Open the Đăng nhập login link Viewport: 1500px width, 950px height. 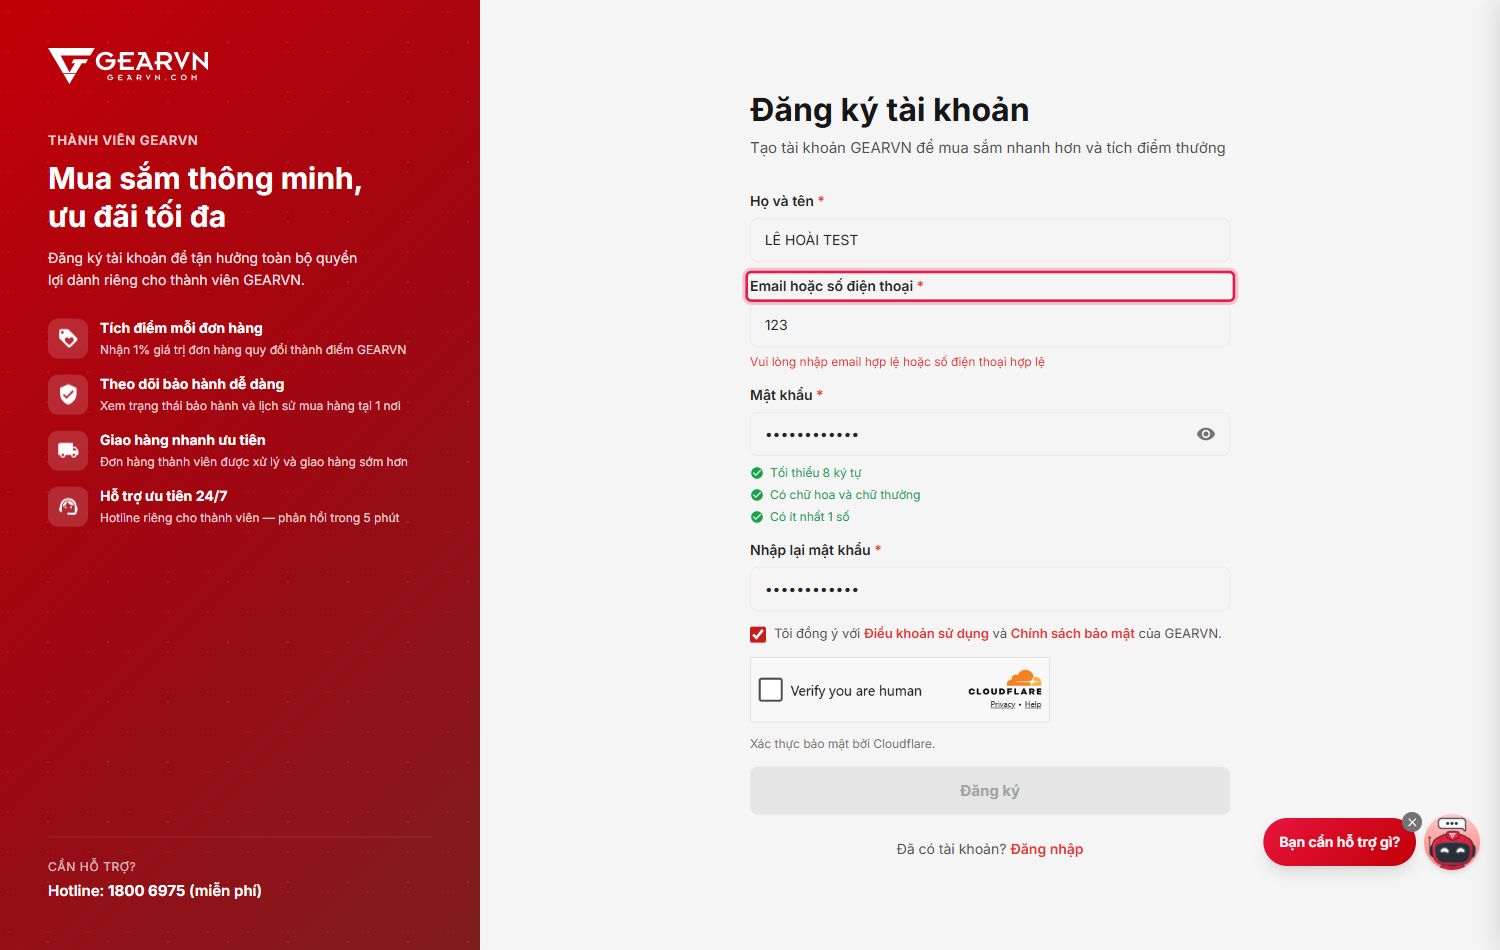pos(1047,849)
